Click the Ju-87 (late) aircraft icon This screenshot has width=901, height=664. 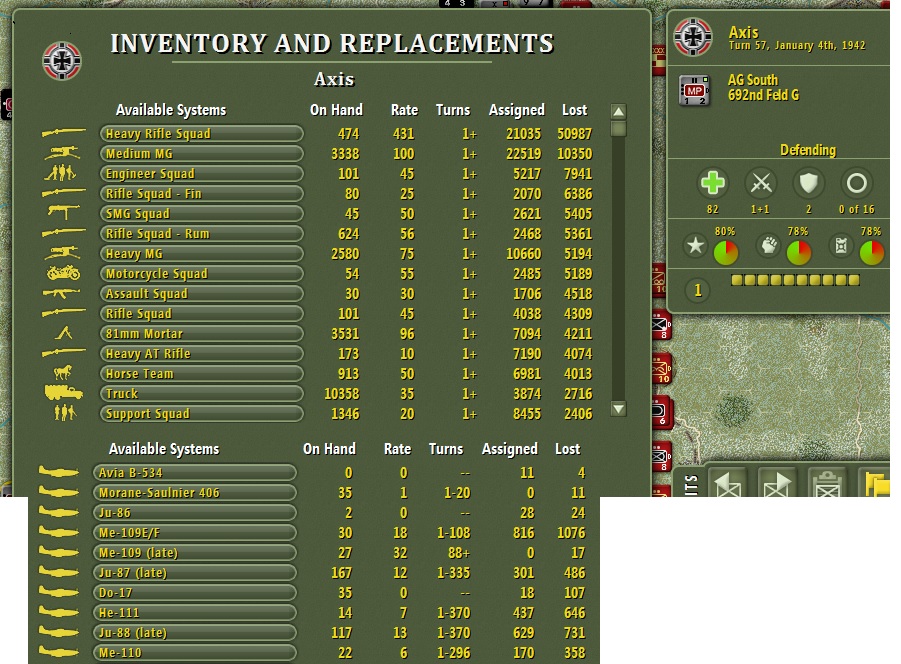[x=59, y=572]
